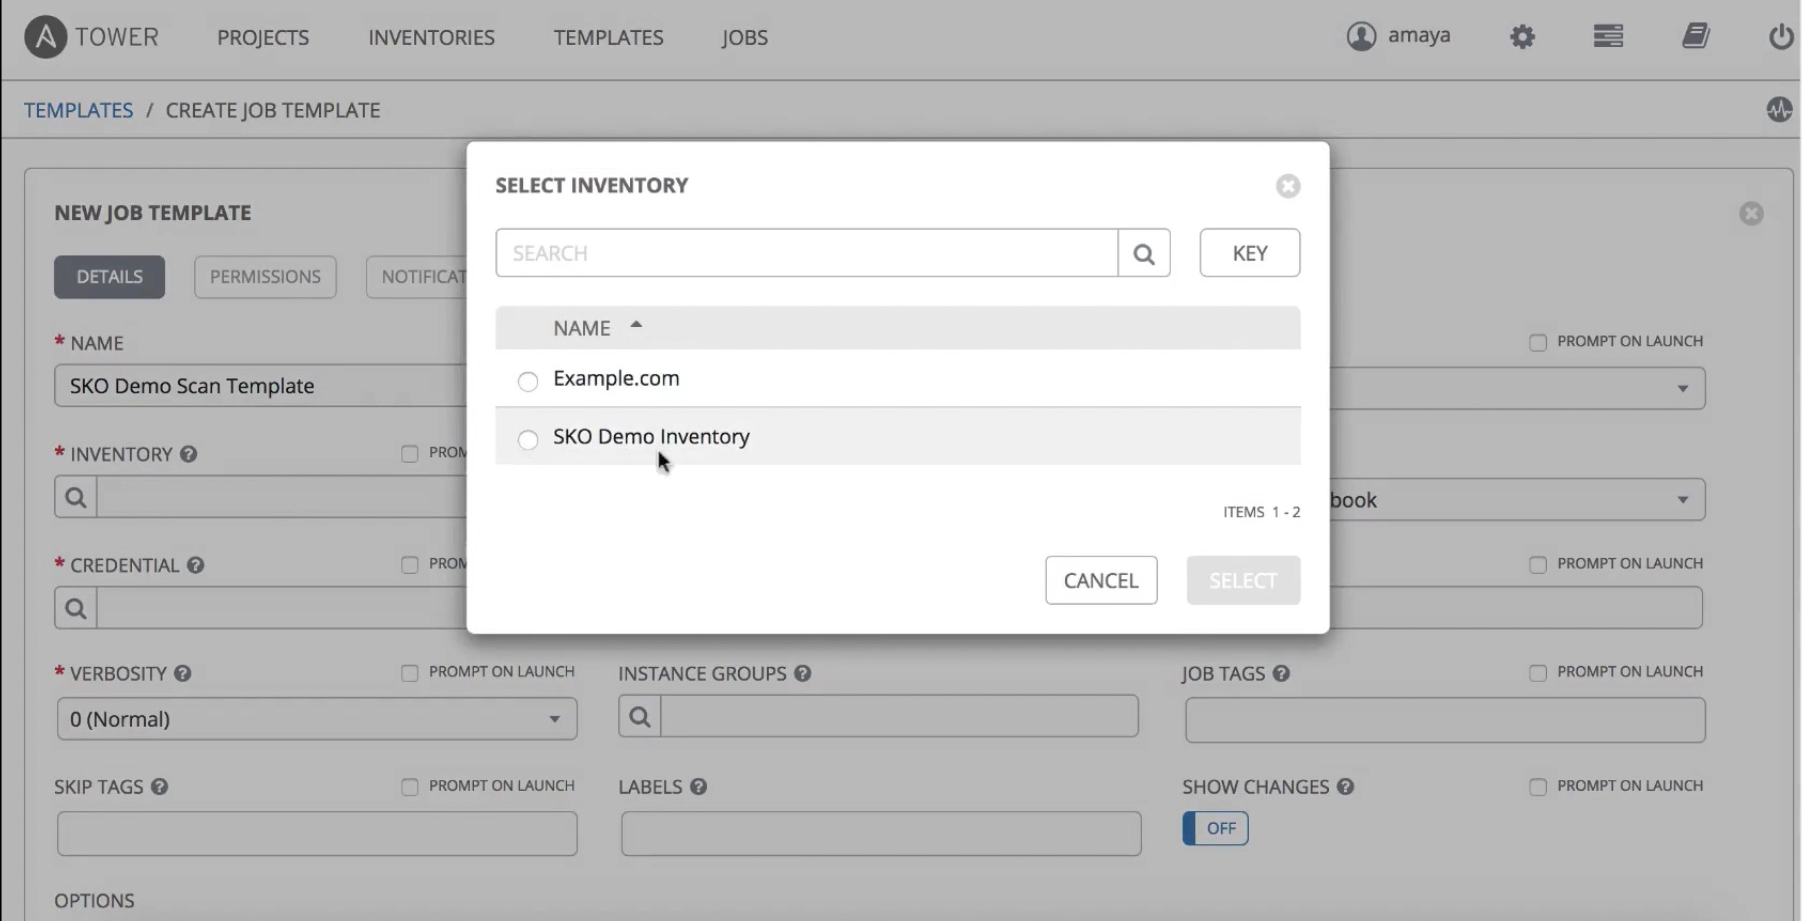The width and height of the screenshot is (1802, 921).
Task: Switch to the Permissions tab
Action: point(265,277)
